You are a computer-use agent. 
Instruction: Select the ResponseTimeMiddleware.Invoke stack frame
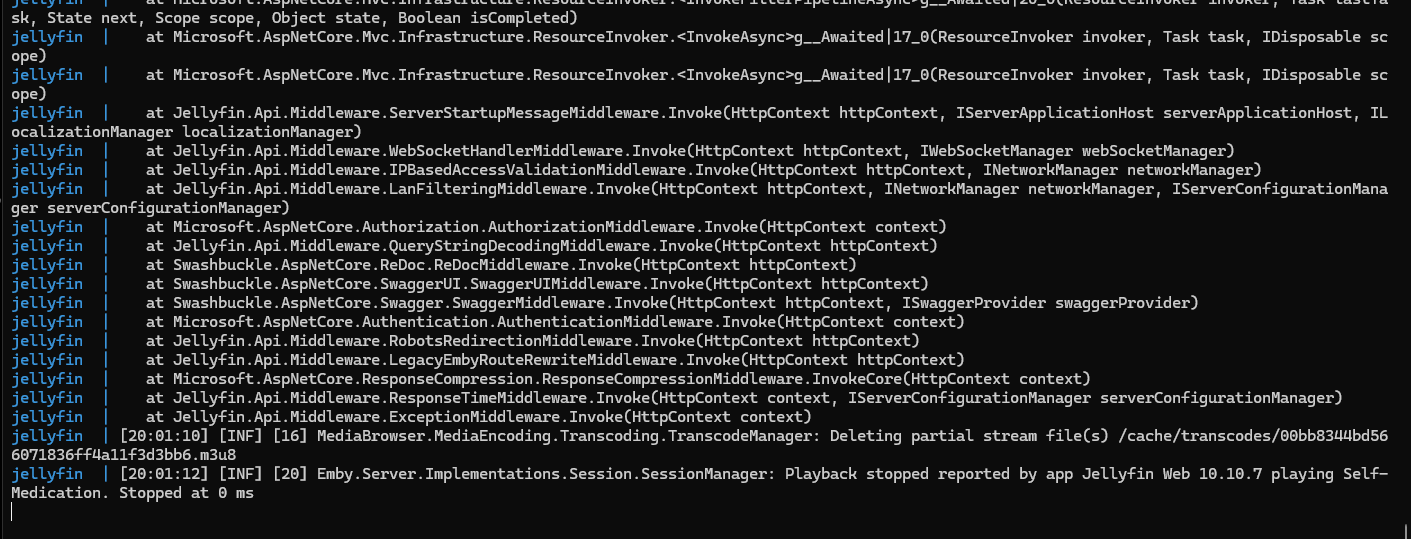coord(743,398)
